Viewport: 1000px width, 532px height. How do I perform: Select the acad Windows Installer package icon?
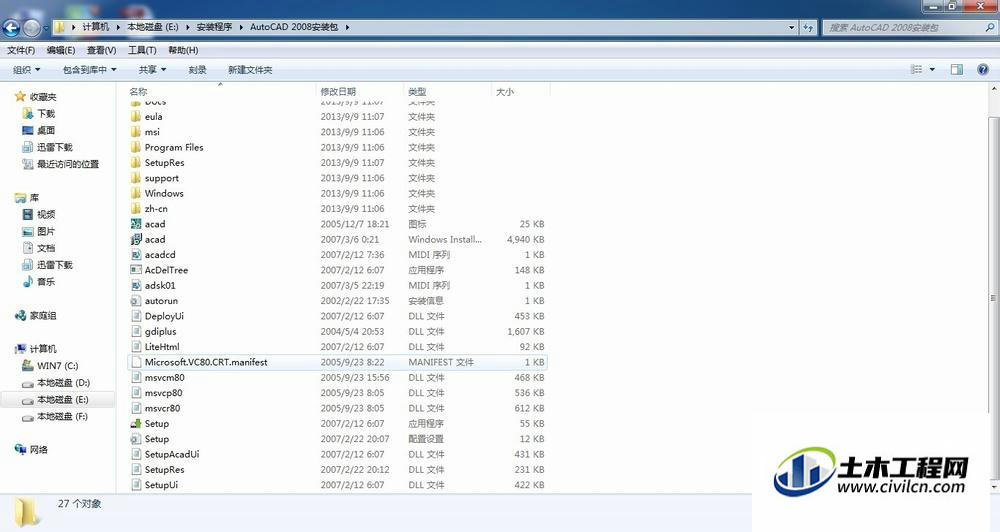(x=136, y=239)
